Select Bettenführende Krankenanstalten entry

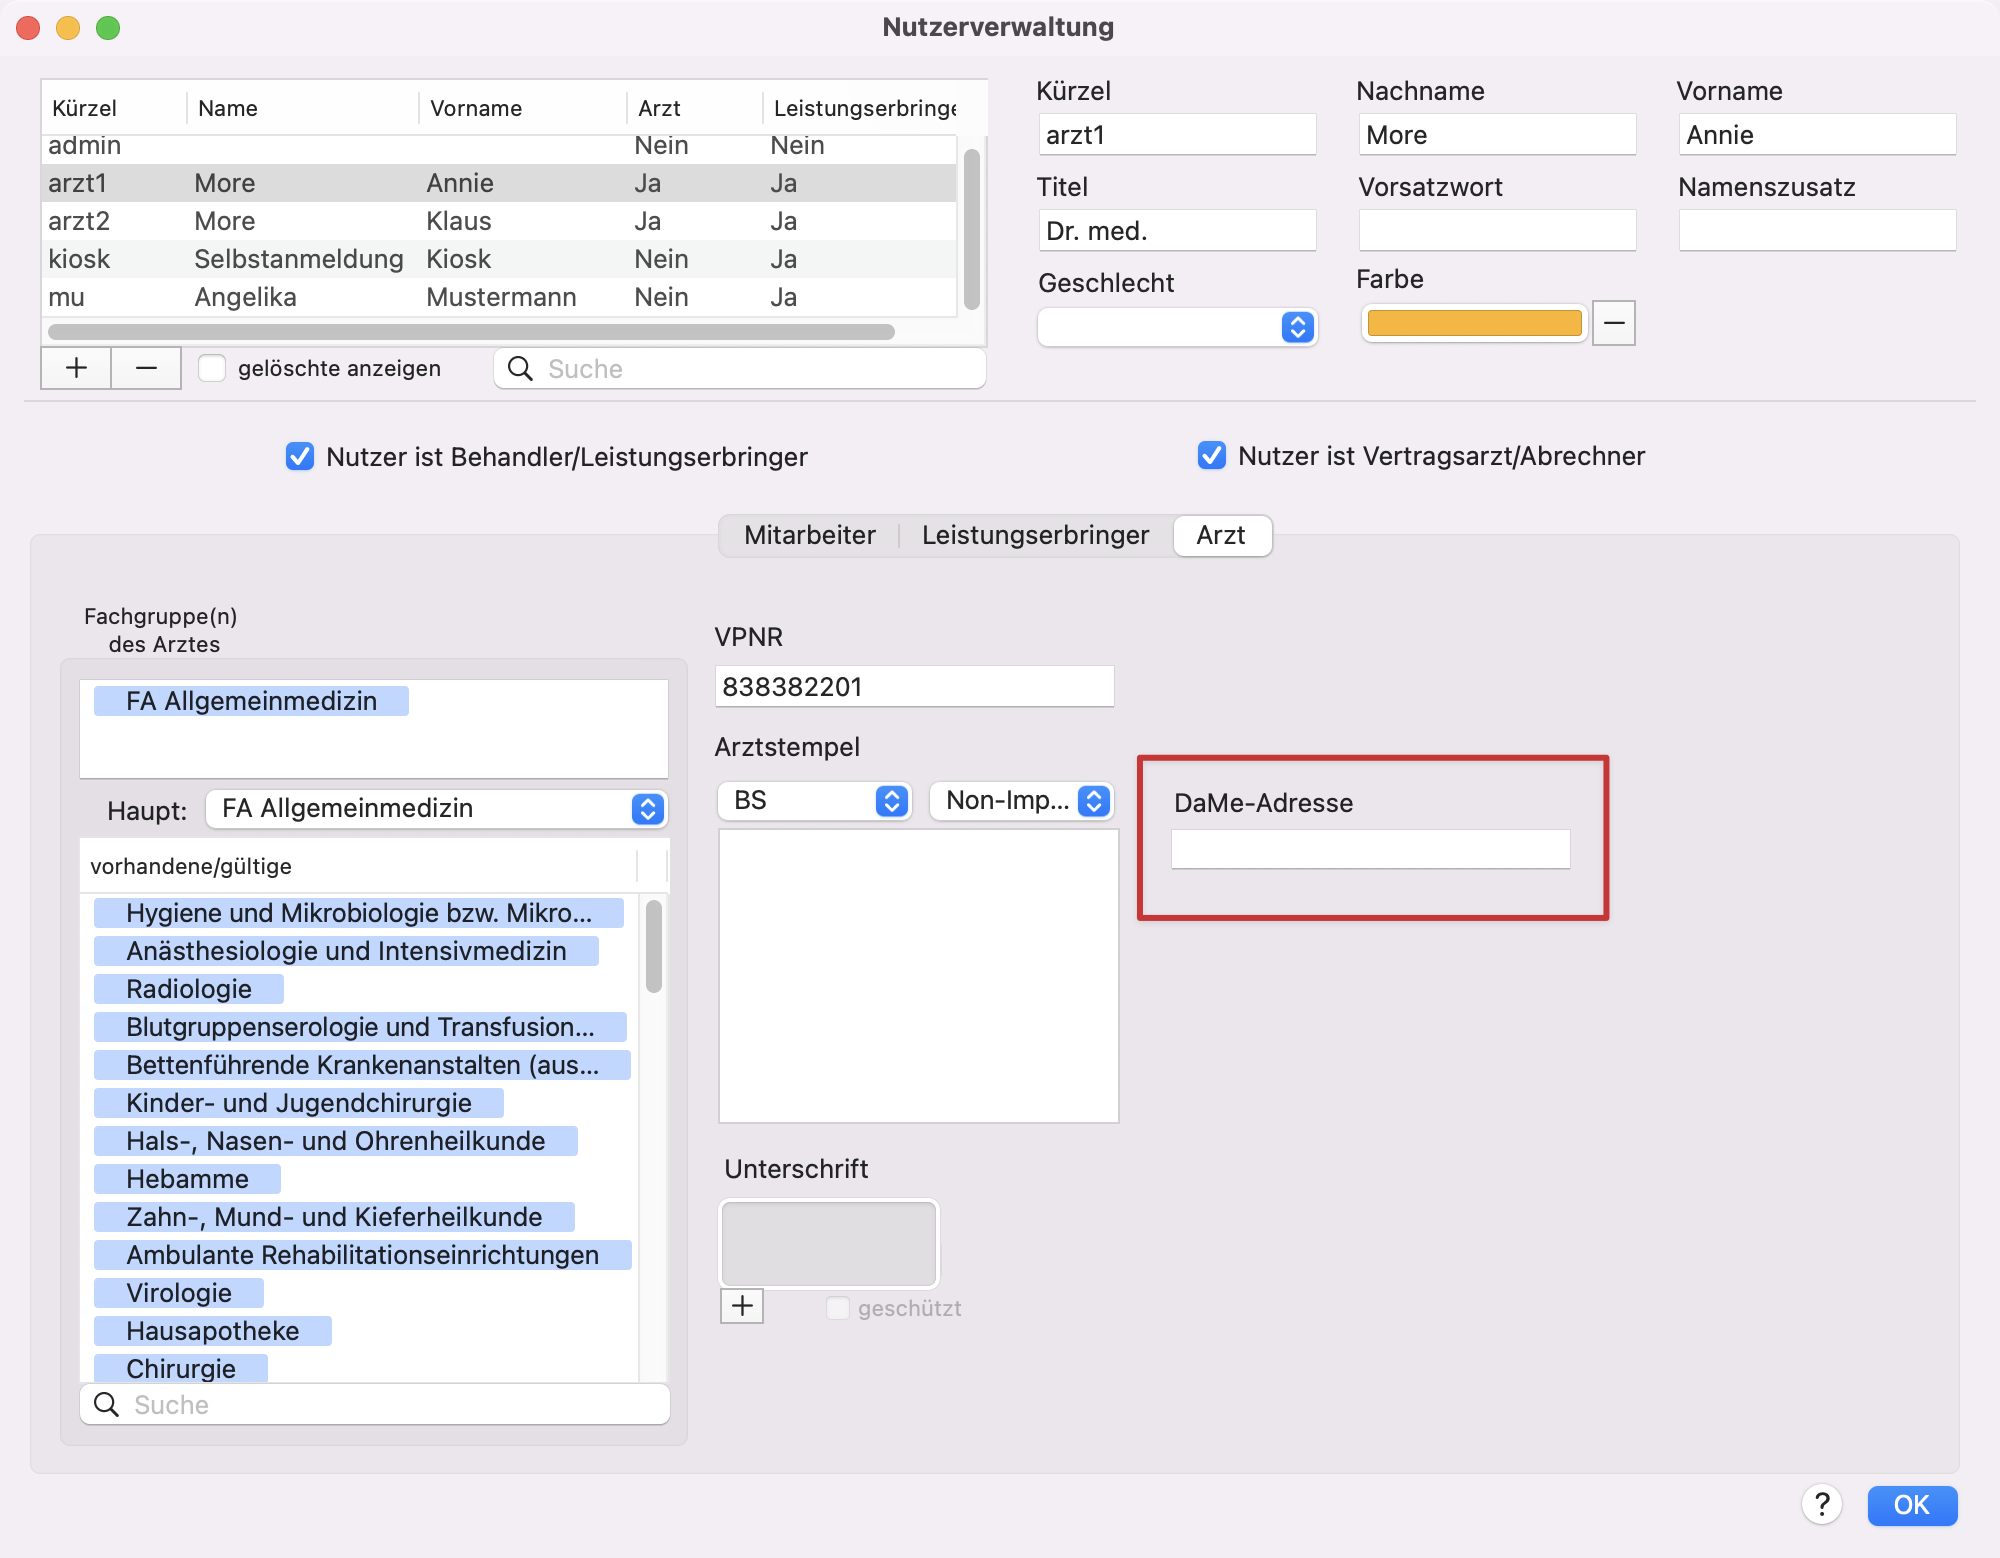362,1065
